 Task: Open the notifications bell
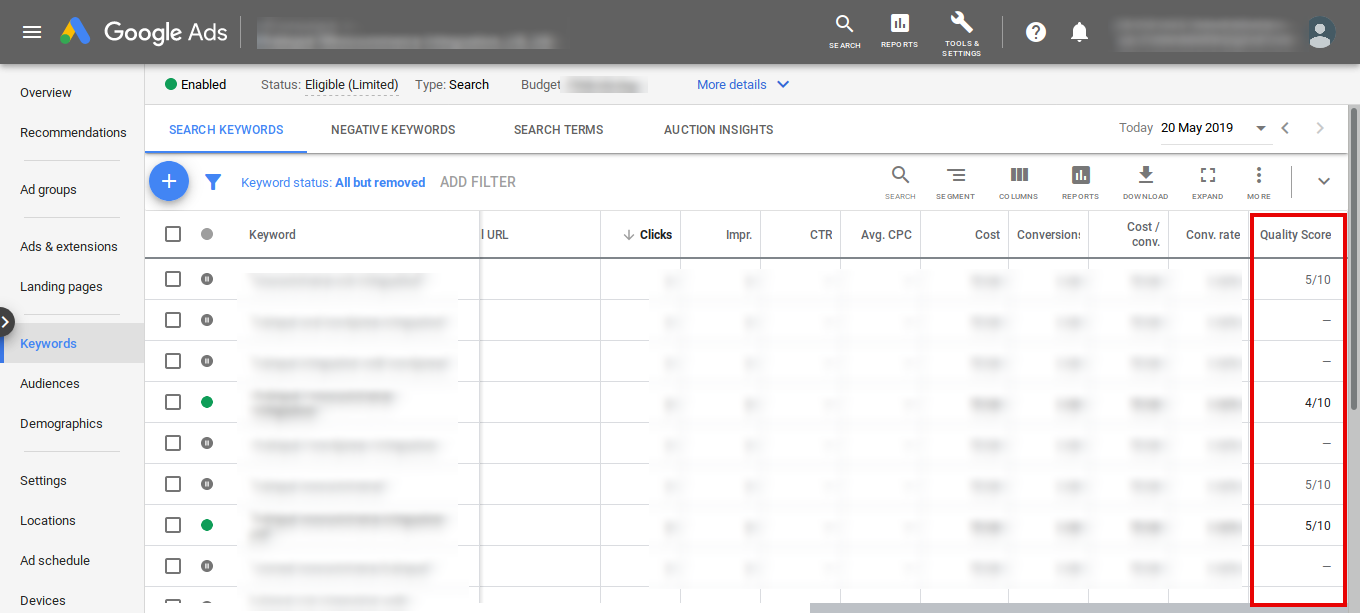1079,32
